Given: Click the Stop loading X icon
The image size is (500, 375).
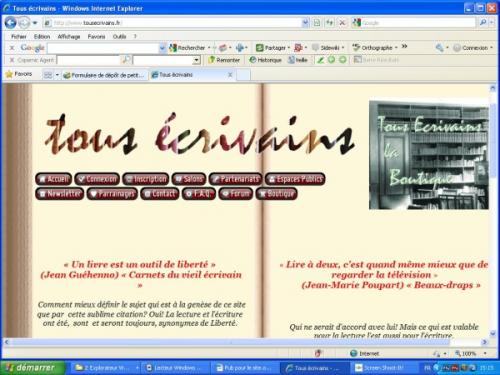Looking at the screenshot, I should (x=342, y=23).
